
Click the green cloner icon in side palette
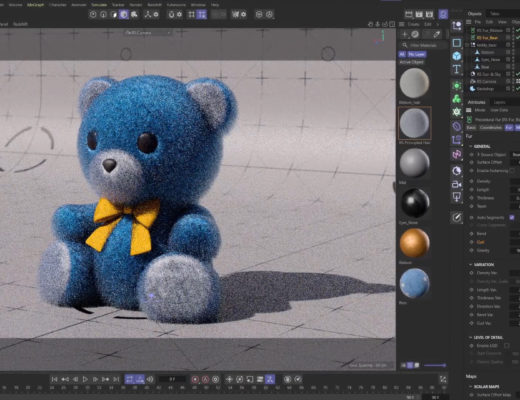point(457,99)
